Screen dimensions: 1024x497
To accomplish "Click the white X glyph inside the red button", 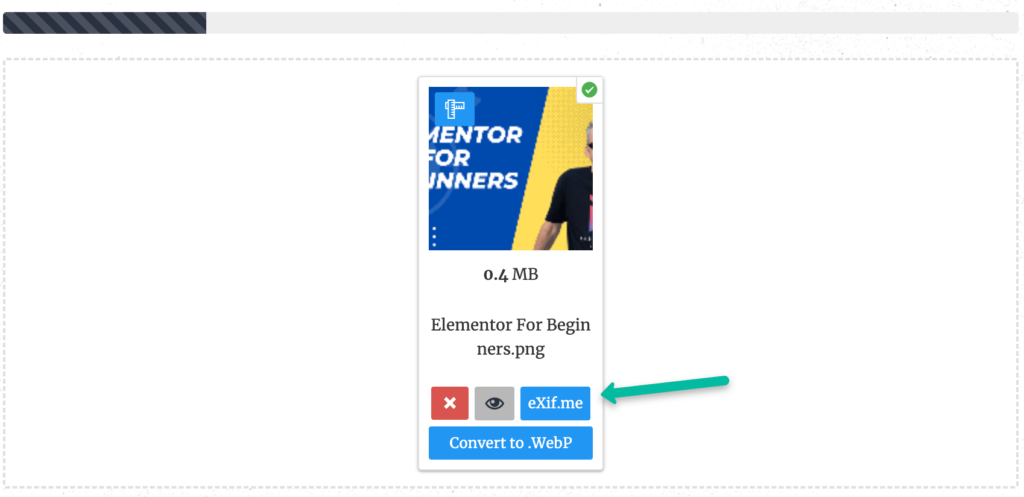I will coord(449,403).
